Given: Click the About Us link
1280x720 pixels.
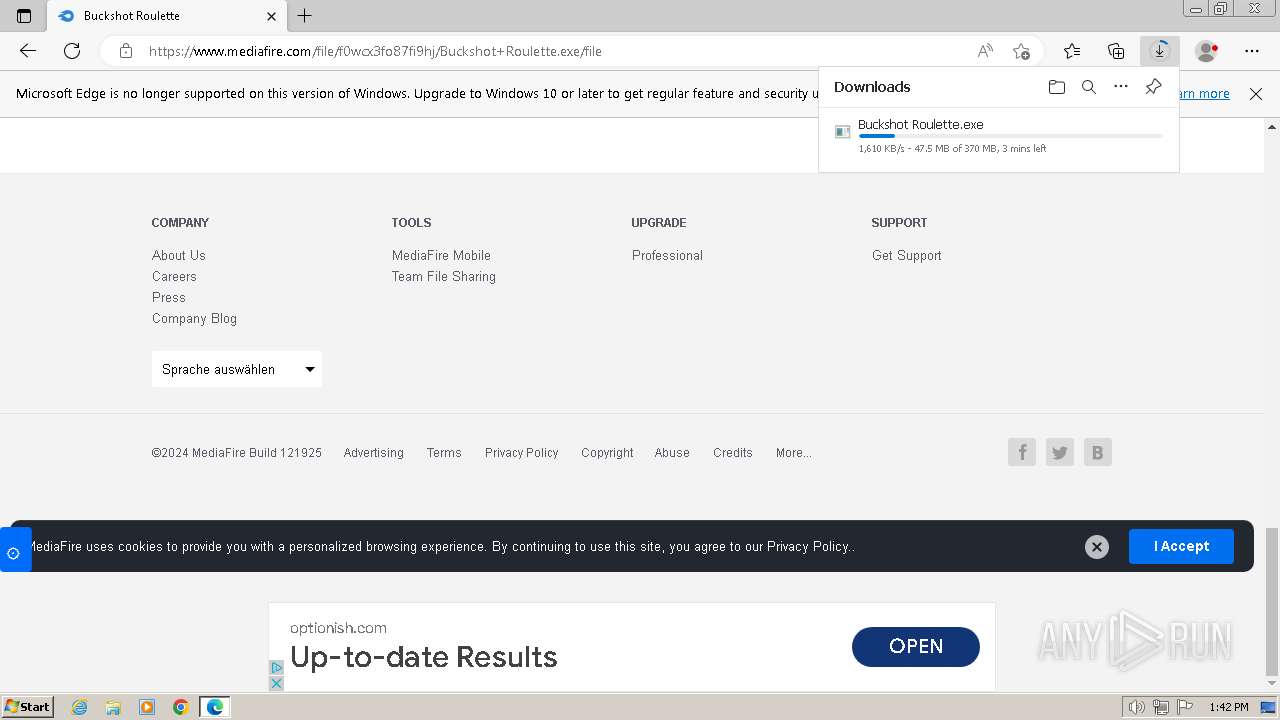Looking at the screenshot, I should (179, 255).
